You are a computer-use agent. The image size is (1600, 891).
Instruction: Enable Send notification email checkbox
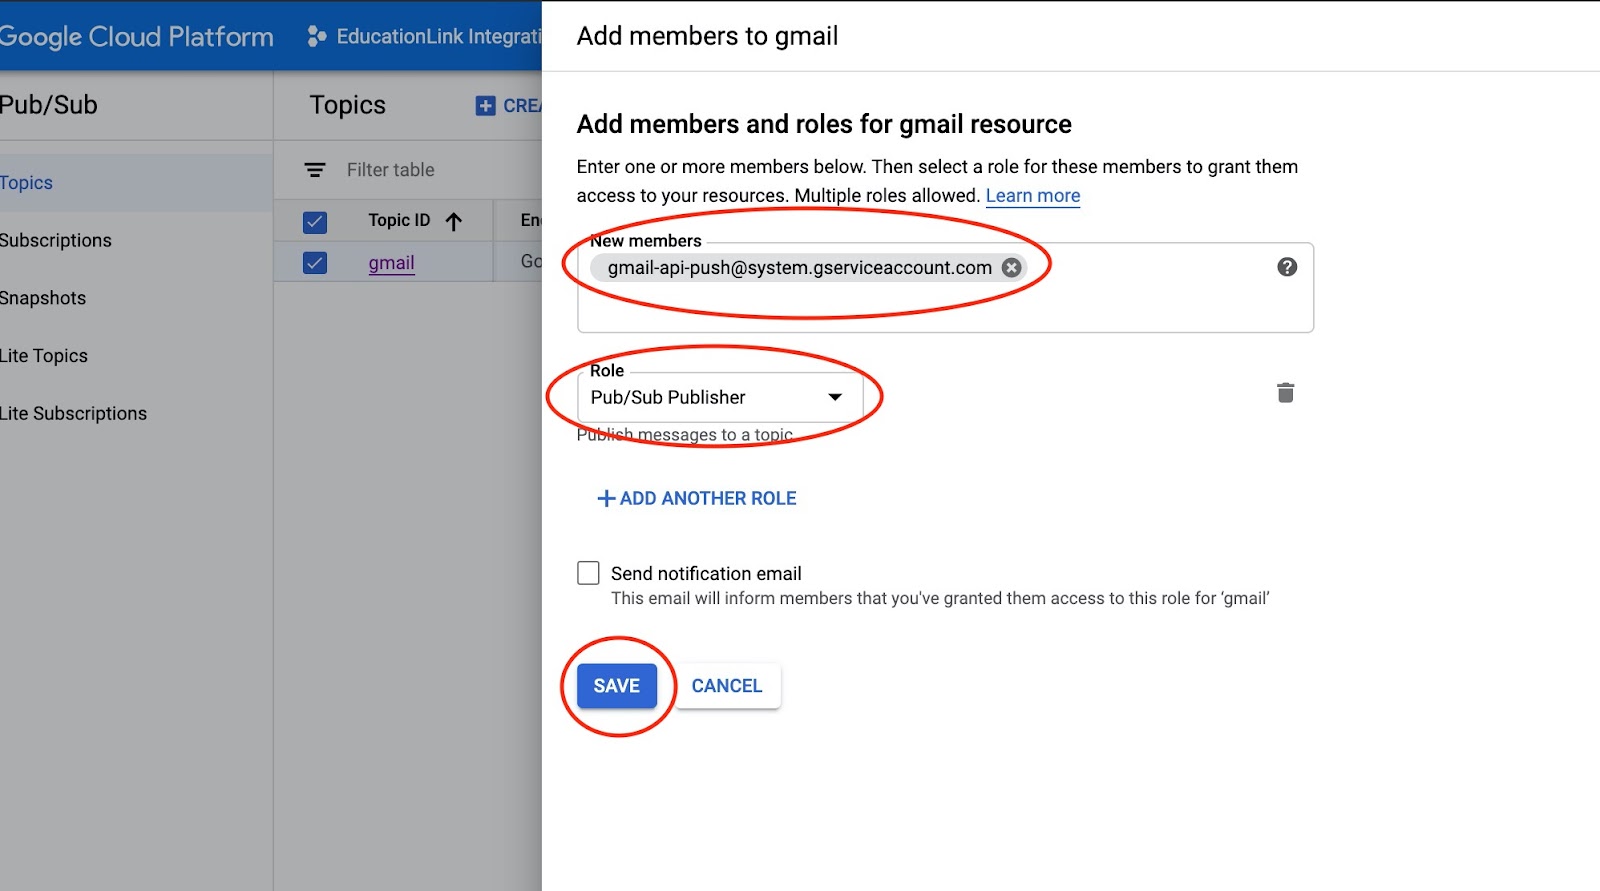pyautogui.click(x=588, y=573)
